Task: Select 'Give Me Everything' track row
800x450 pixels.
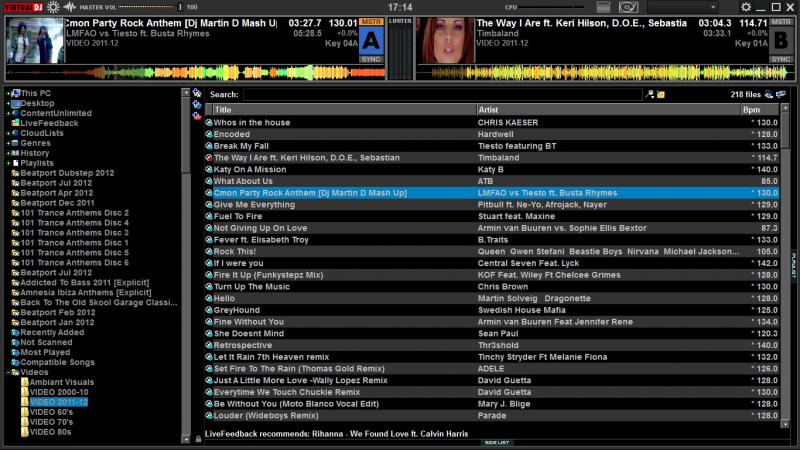Action: 492,205
